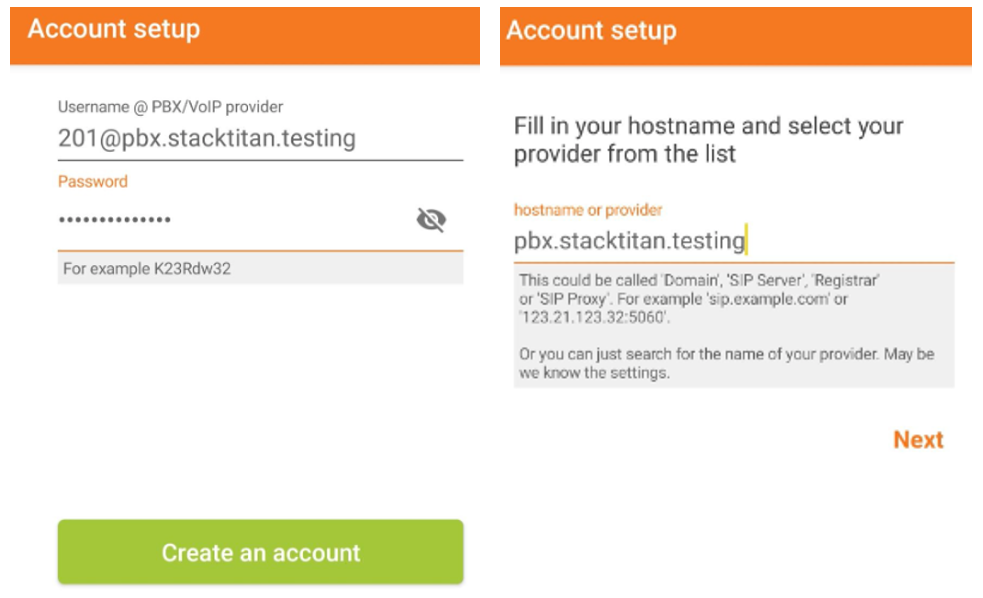Click 'pbx' at the start of hostname text

pyautogui.click(x=534, y=241)
